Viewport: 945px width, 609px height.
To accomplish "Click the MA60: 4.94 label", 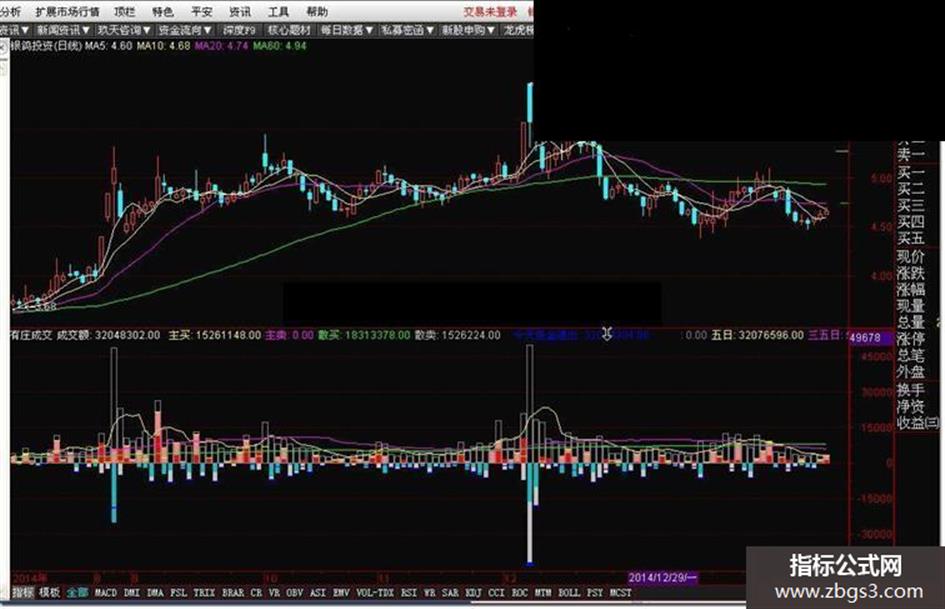I will [280, 46].
